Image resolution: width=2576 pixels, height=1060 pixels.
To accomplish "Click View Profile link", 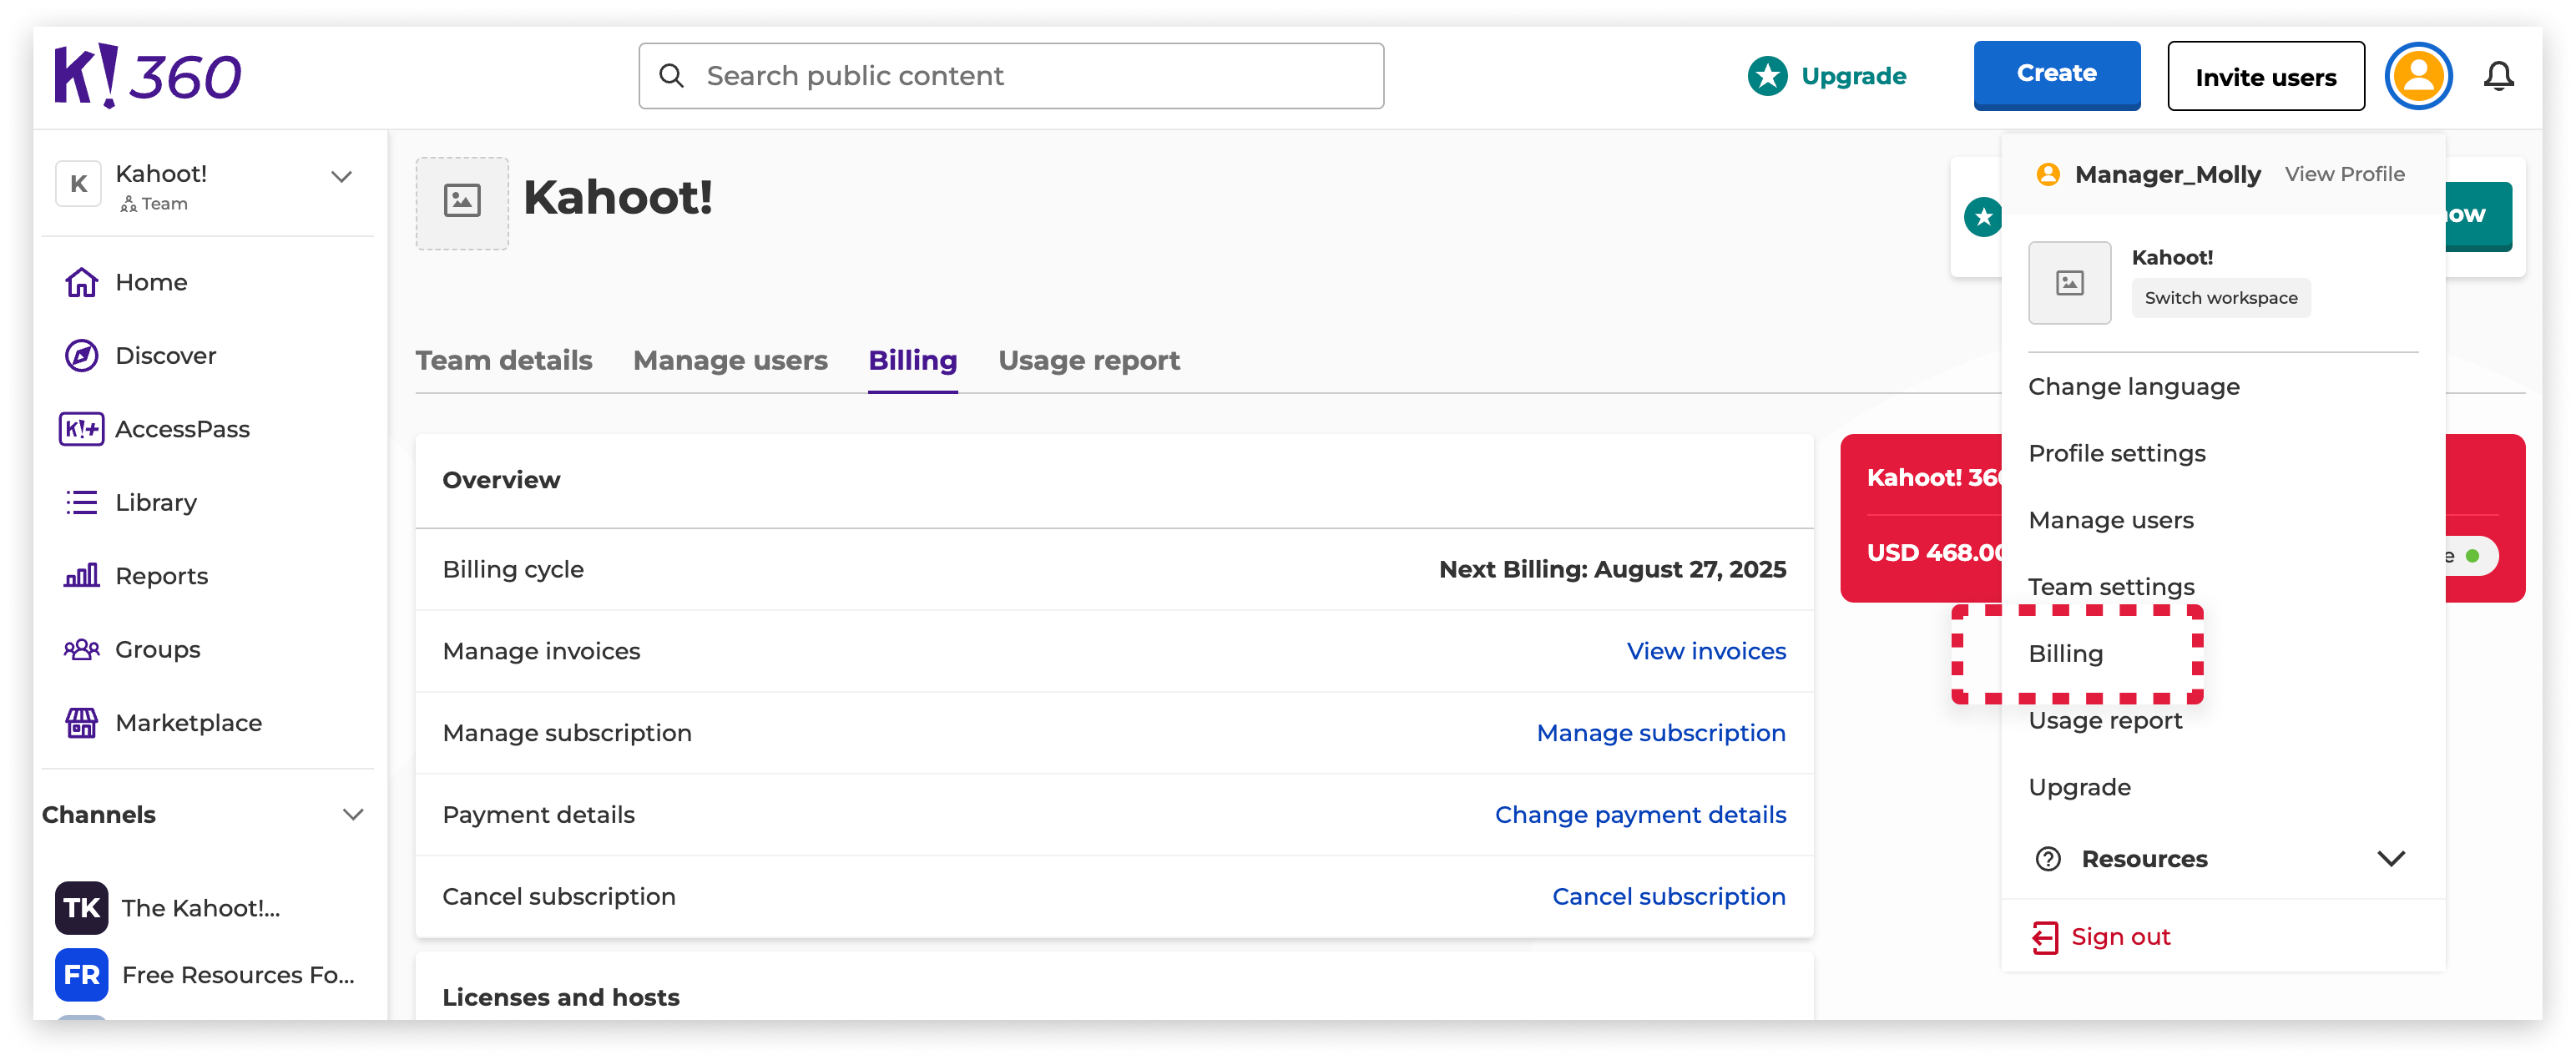I will coord(2344,175).
